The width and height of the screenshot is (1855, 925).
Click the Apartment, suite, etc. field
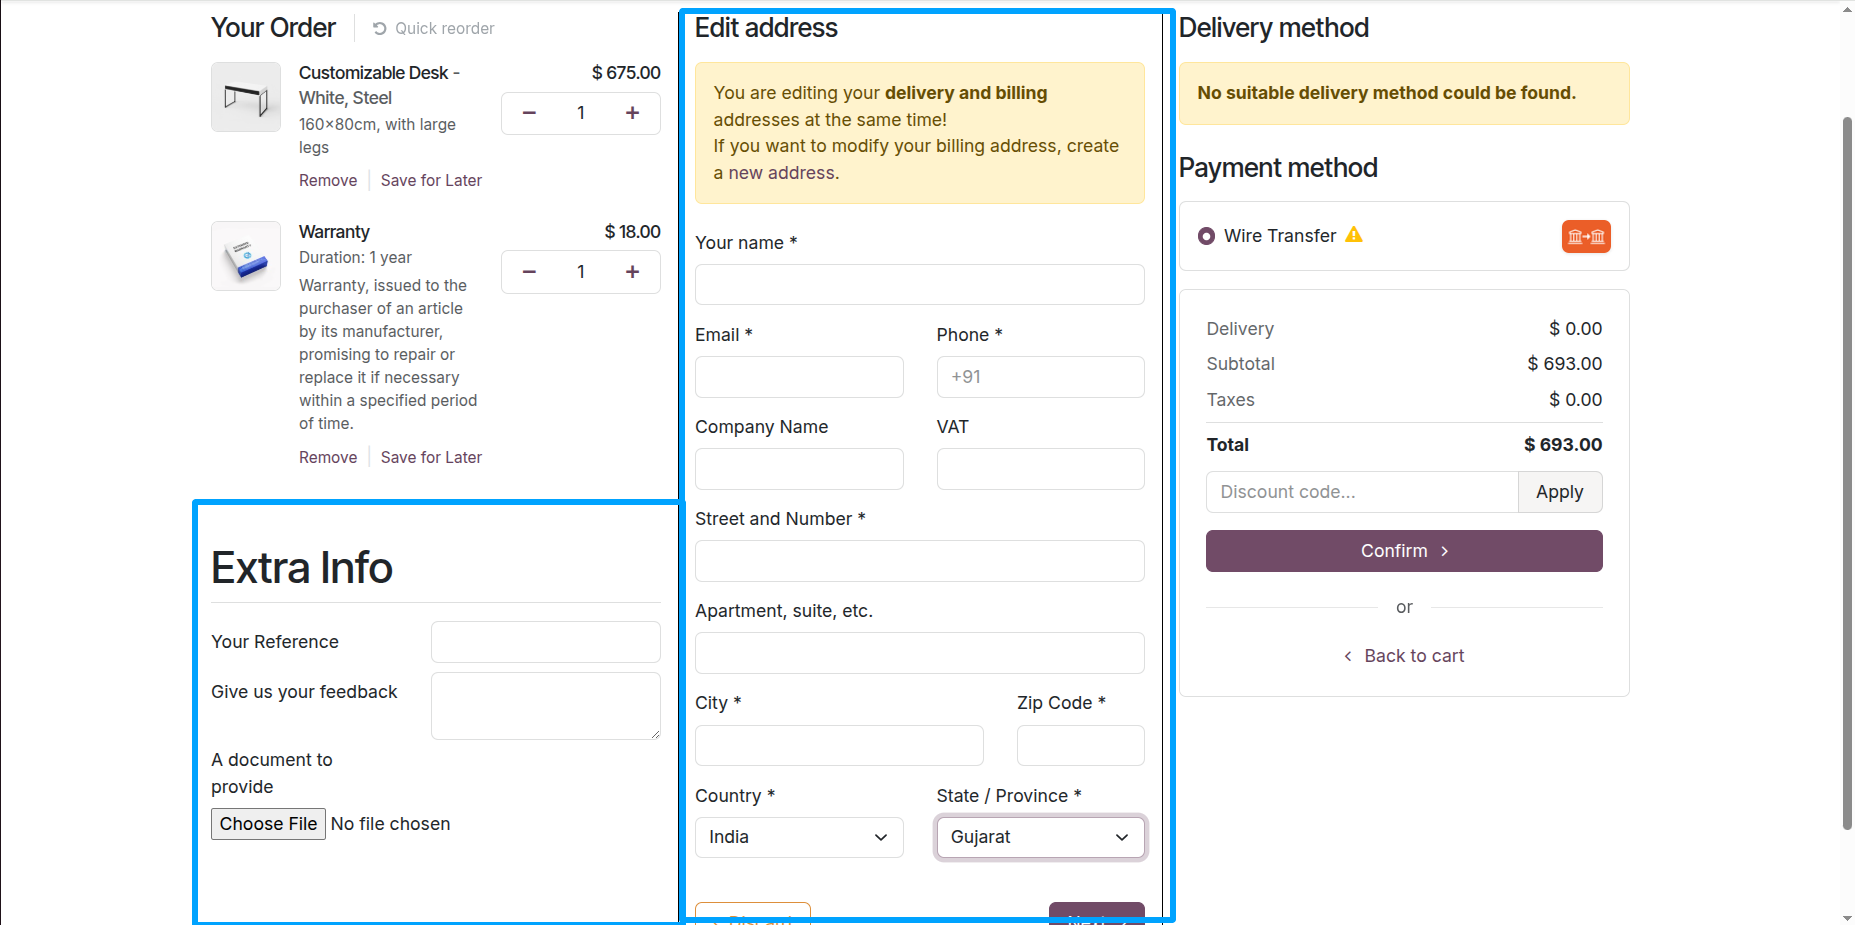point(920,653)
